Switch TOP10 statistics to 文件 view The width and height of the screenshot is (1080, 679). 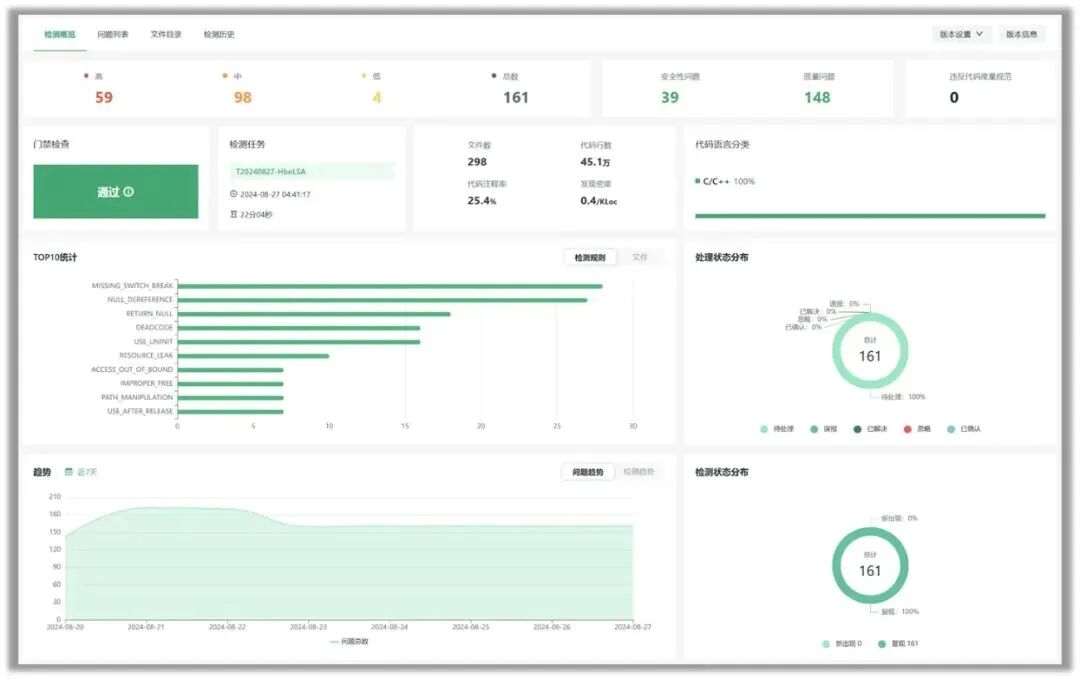[x=640, y=257]
